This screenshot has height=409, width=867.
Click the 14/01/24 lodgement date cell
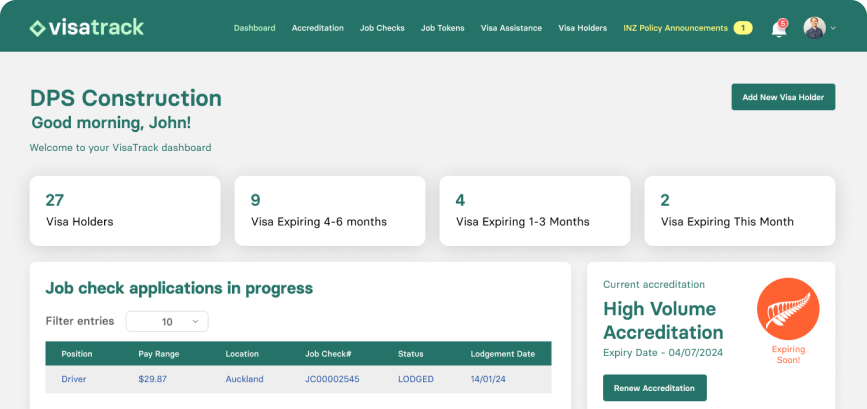coord(488,379)
